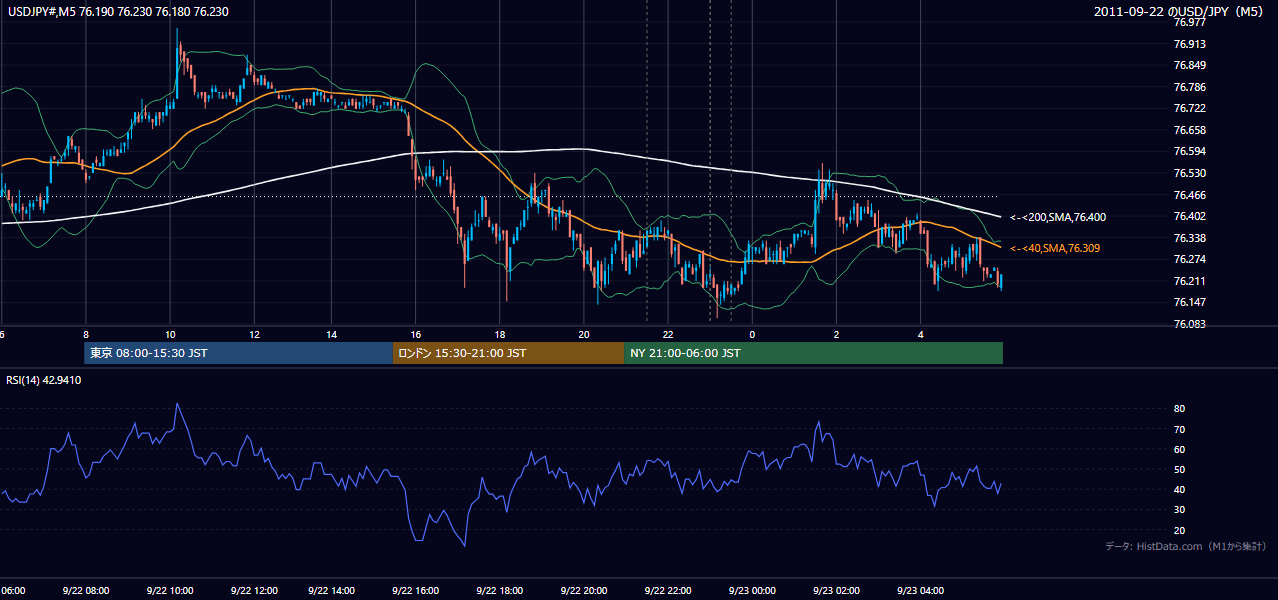This screenshot has width=1278, height=600.
Task: Click price scale value 76.466
Action: coord(1190,195)
